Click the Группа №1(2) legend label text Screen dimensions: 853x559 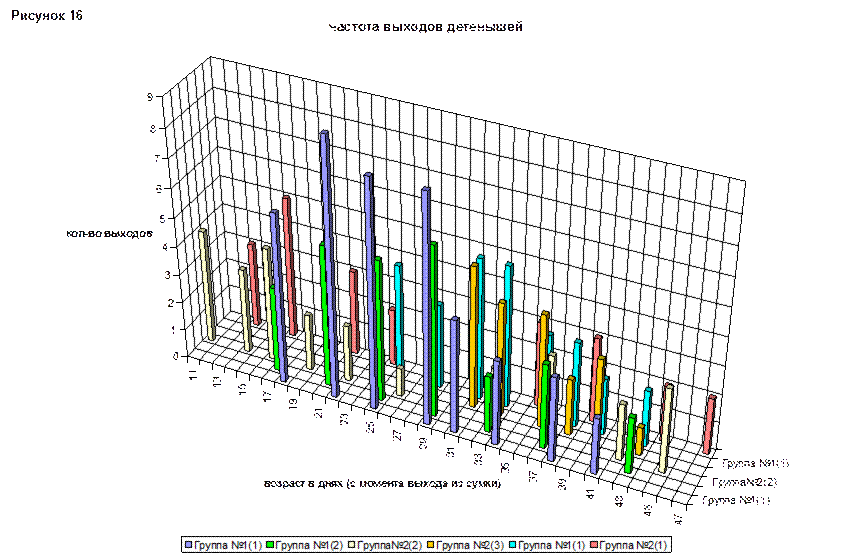[306, 545]
